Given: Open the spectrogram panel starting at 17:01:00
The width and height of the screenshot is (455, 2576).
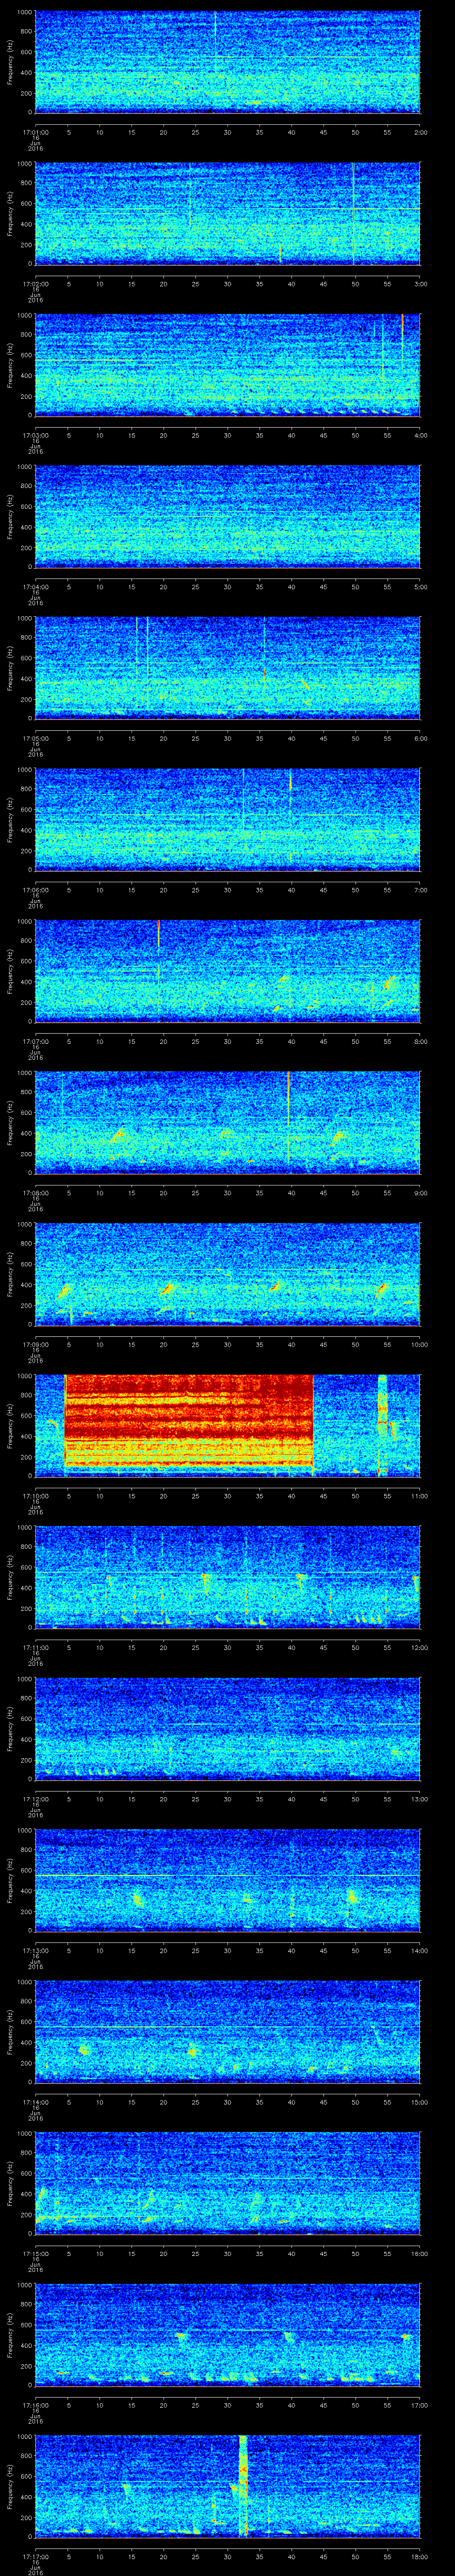Looking at the screenshot, I should point(227,62).
